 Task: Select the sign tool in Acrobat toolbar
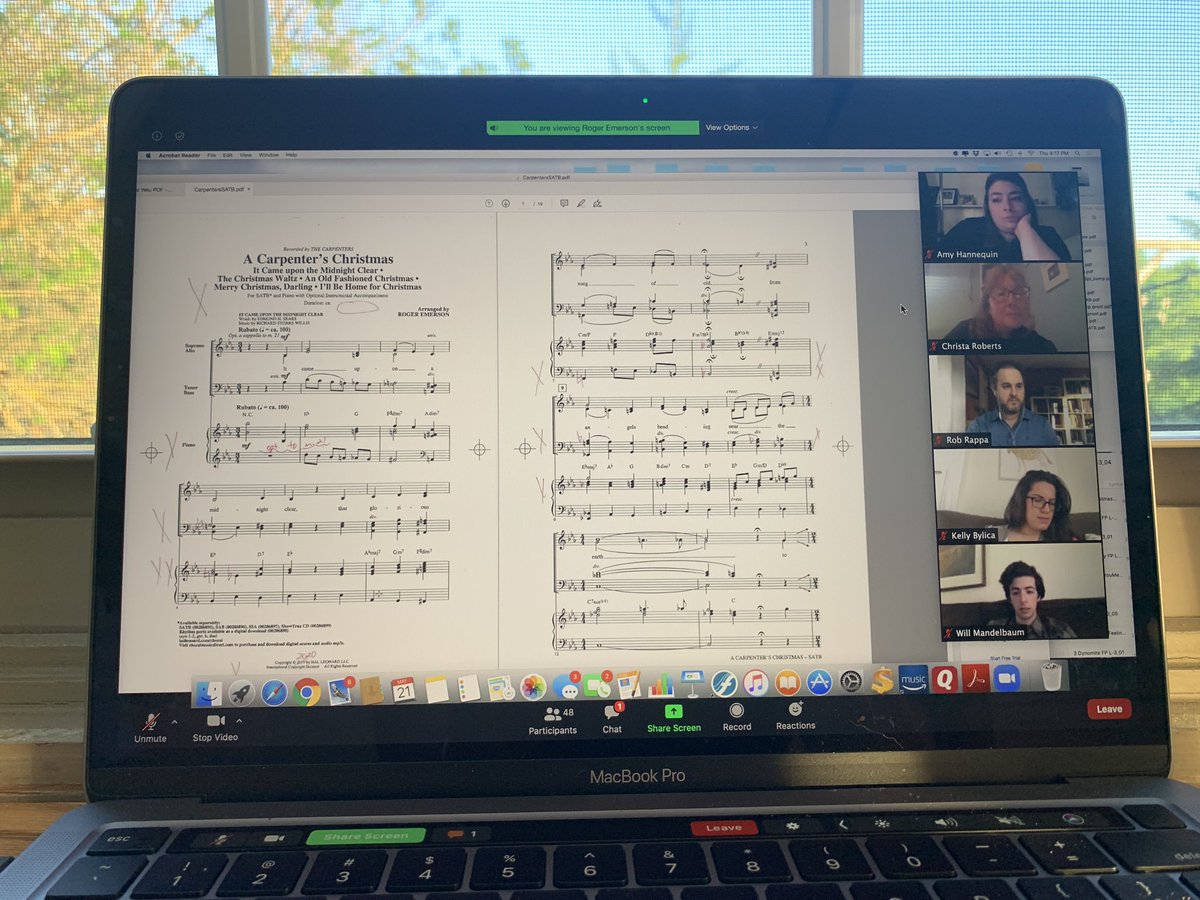[x=598, y=203]
